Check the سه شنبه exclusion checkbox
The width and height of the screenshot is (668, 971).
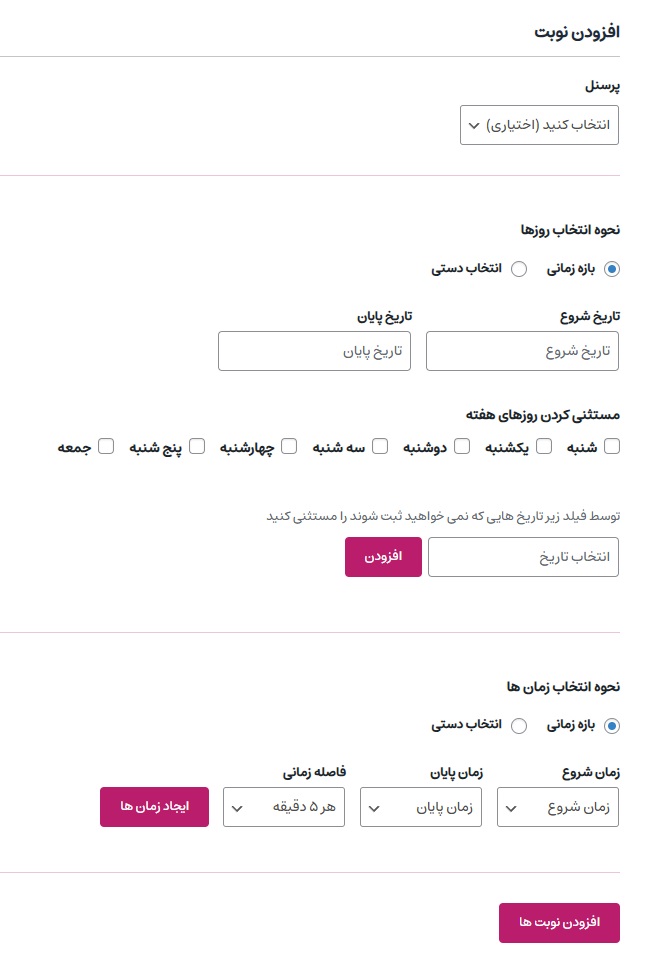coord(380,446)
